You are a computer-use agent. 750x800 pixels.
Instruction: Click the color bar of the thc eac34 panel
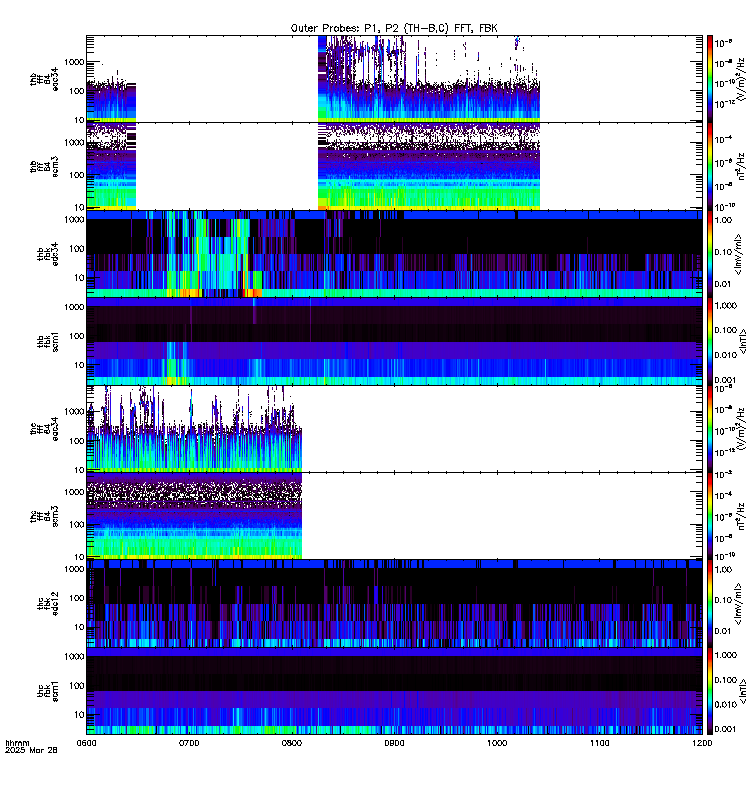coord(710,429)
